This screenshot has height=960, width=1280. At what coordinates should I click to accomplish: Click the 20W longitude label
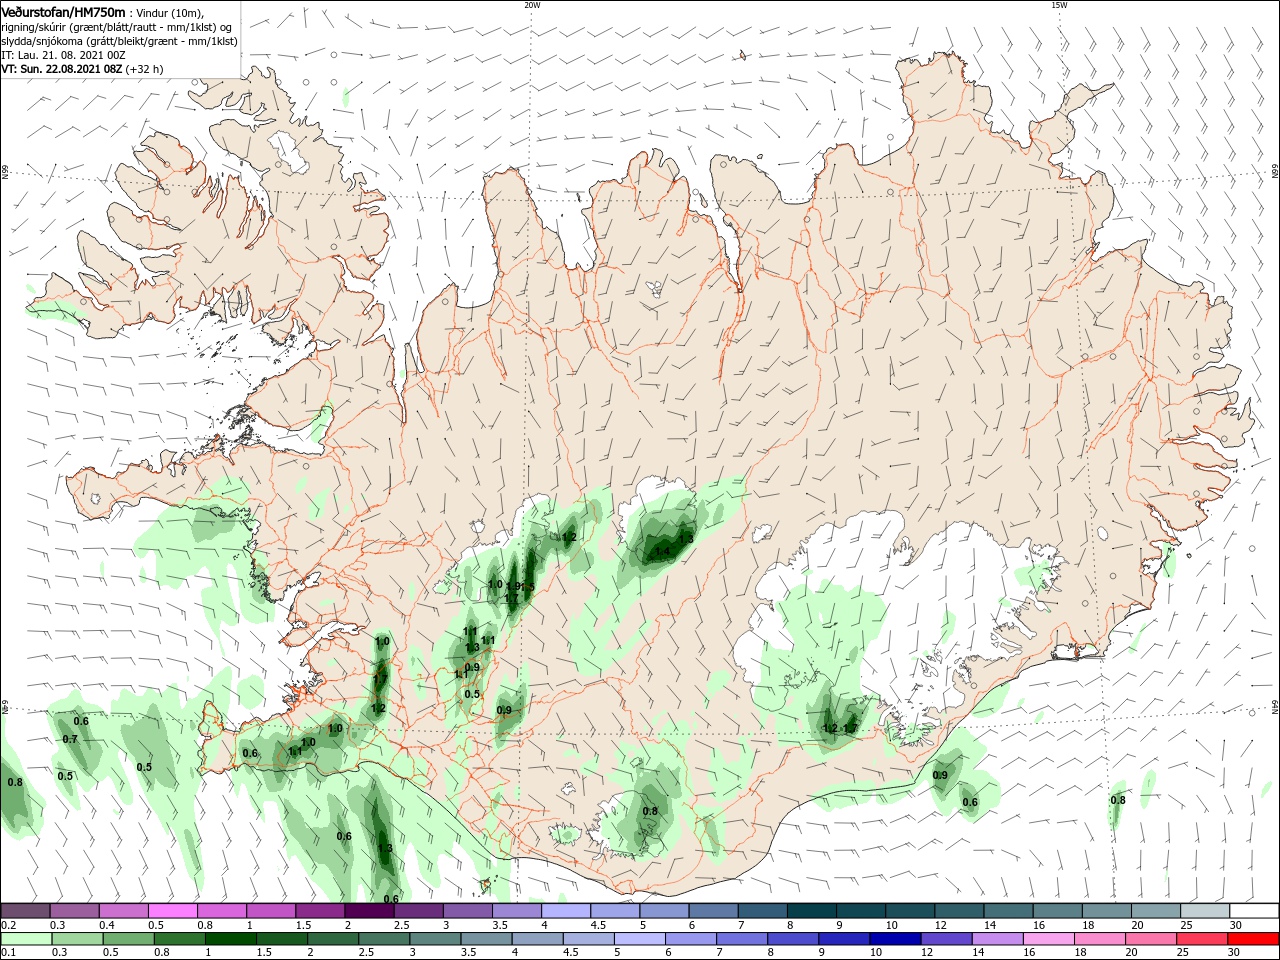pyautogui.click(x=532, y=5)
